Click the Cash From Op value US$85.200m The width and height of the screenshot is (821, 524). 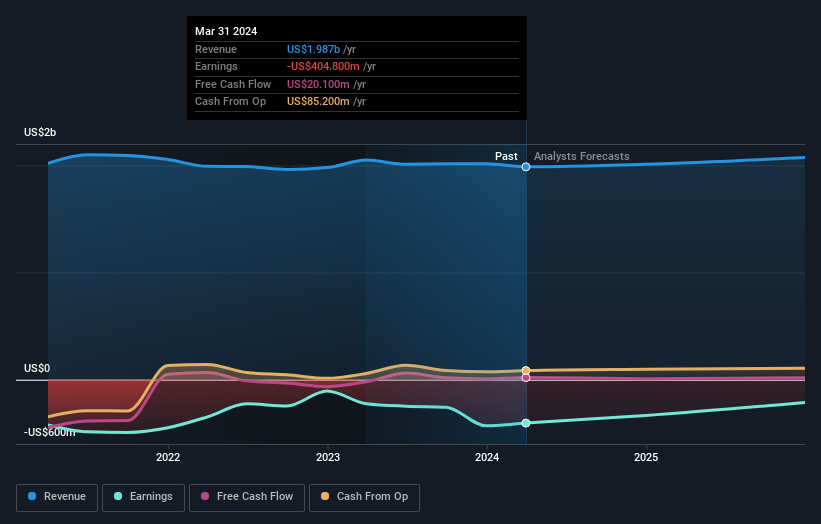coord(318,102)
